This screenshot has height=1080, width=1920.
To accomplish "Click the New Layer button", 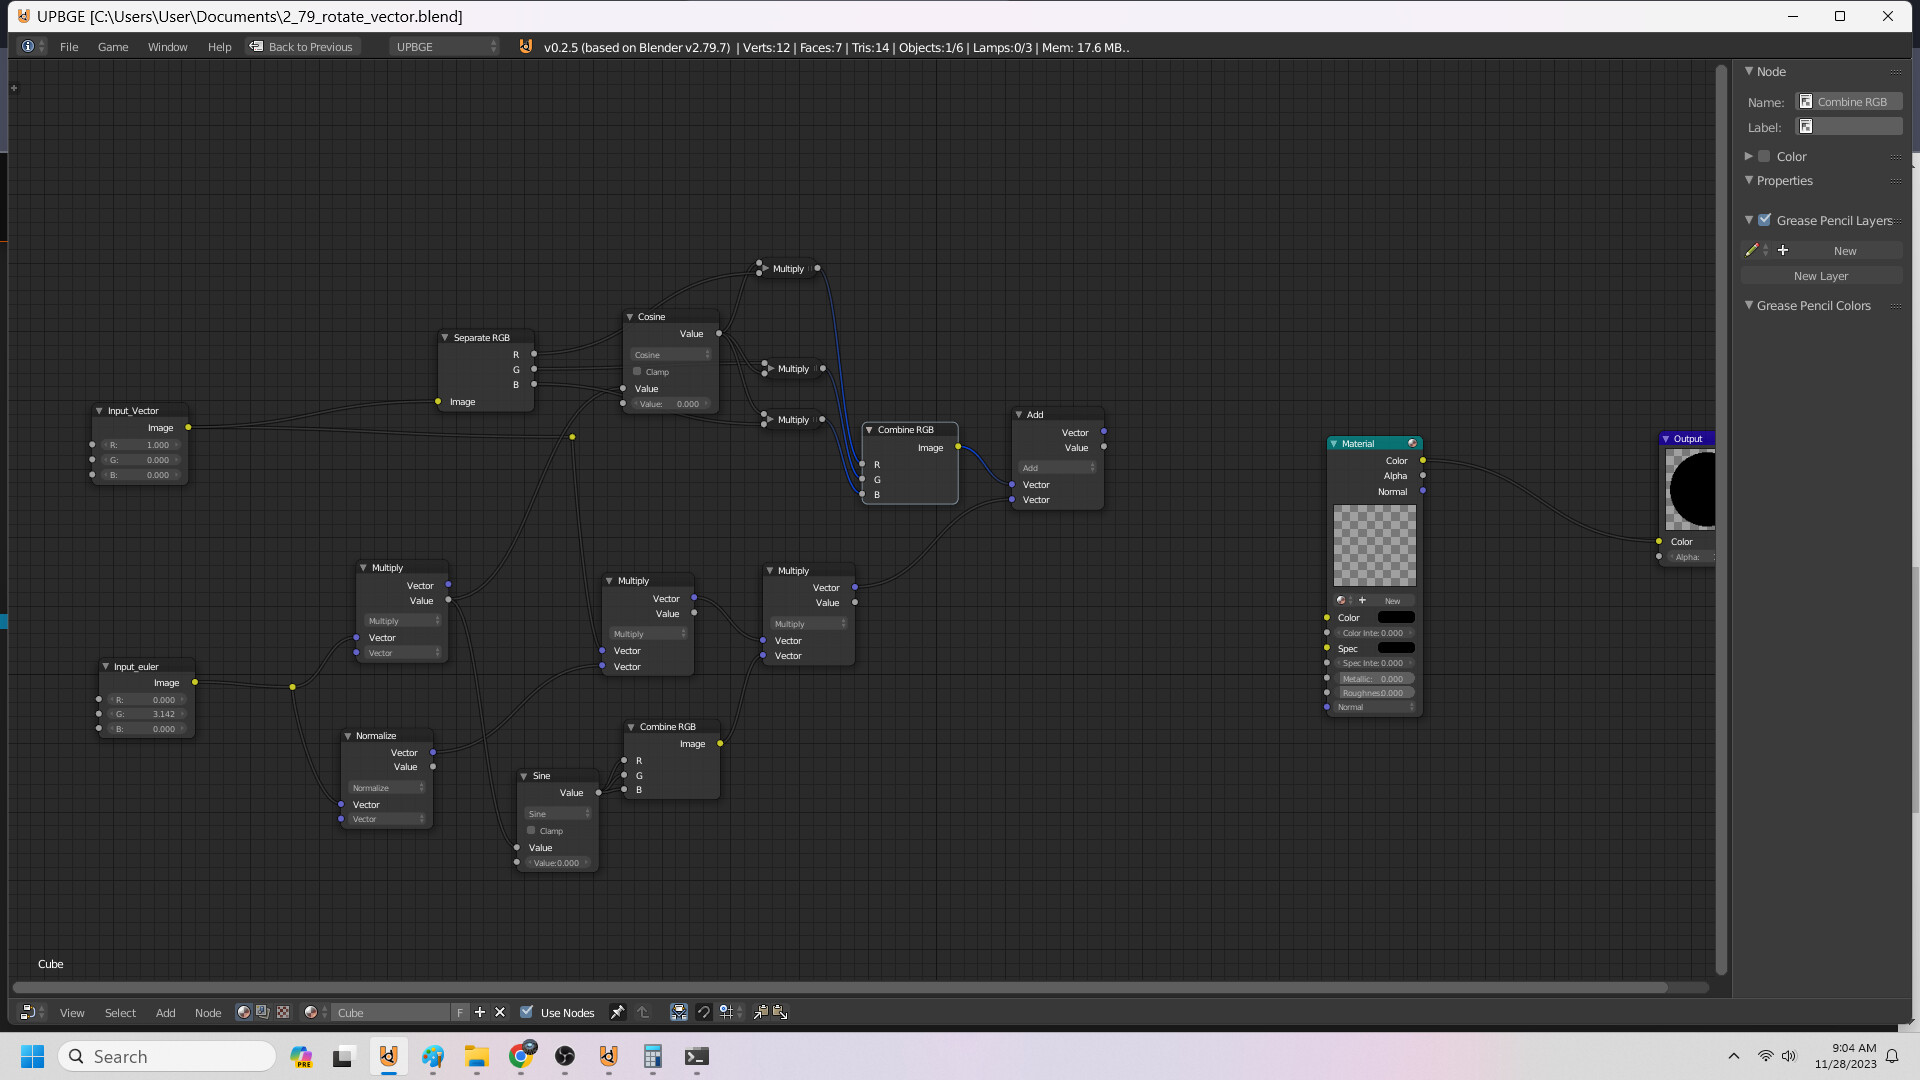I will pos(1822,275).
